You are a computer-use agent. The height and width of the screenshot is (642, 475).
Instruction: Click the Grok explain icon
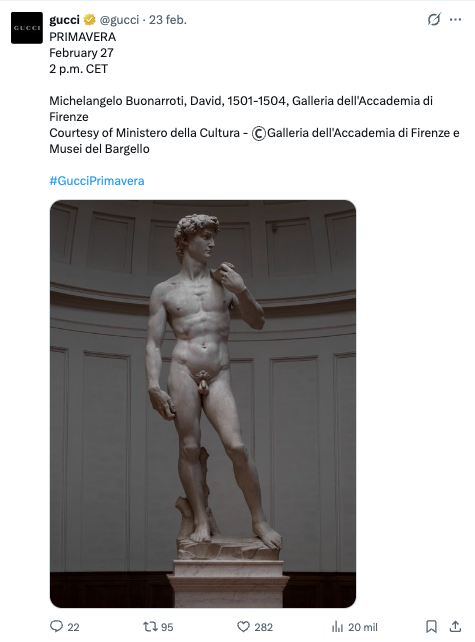click(434, 19)
